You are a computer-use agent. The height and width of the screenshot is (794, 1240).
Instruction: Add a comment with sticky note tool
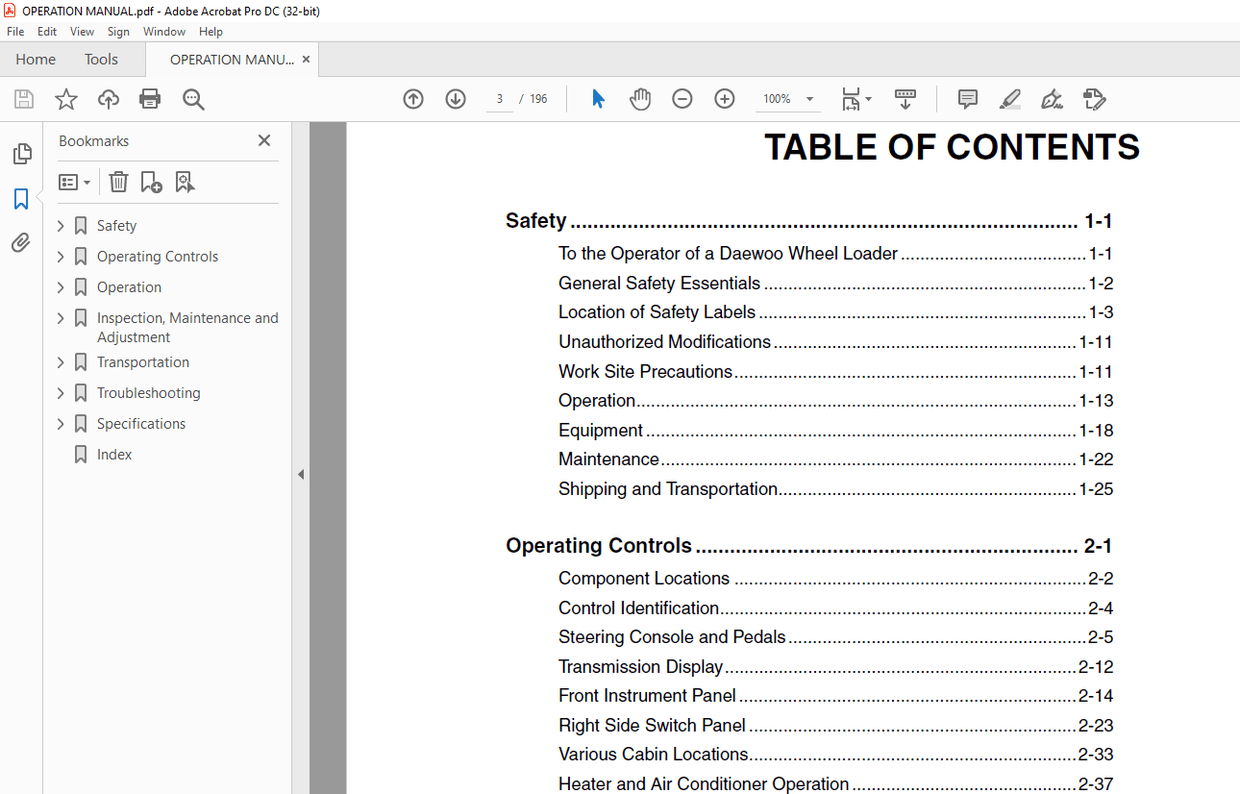[967, 99]
